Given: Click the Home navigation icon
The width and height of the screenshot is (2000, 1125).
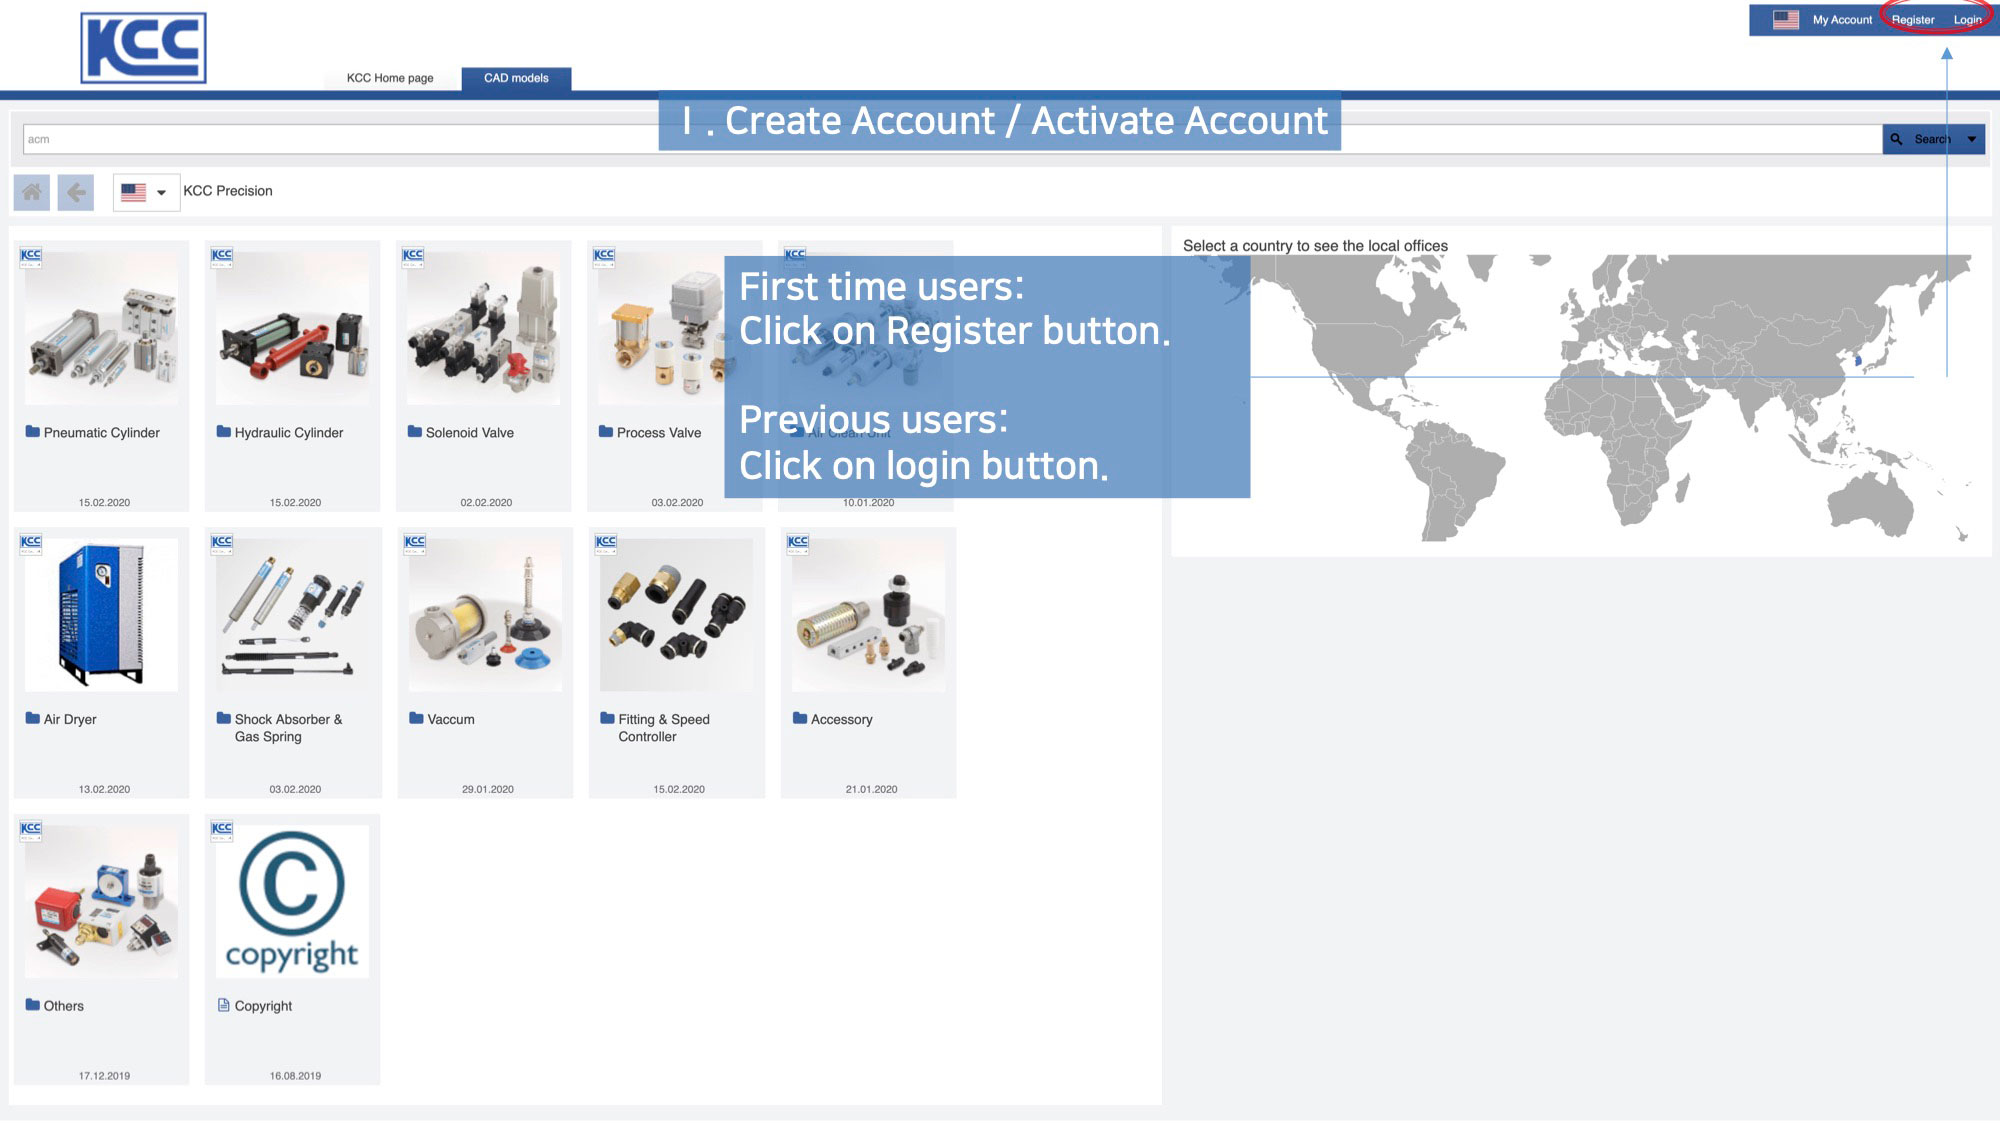Looking at the screenshot, I should pyautogui.click(x=31, y=191).
